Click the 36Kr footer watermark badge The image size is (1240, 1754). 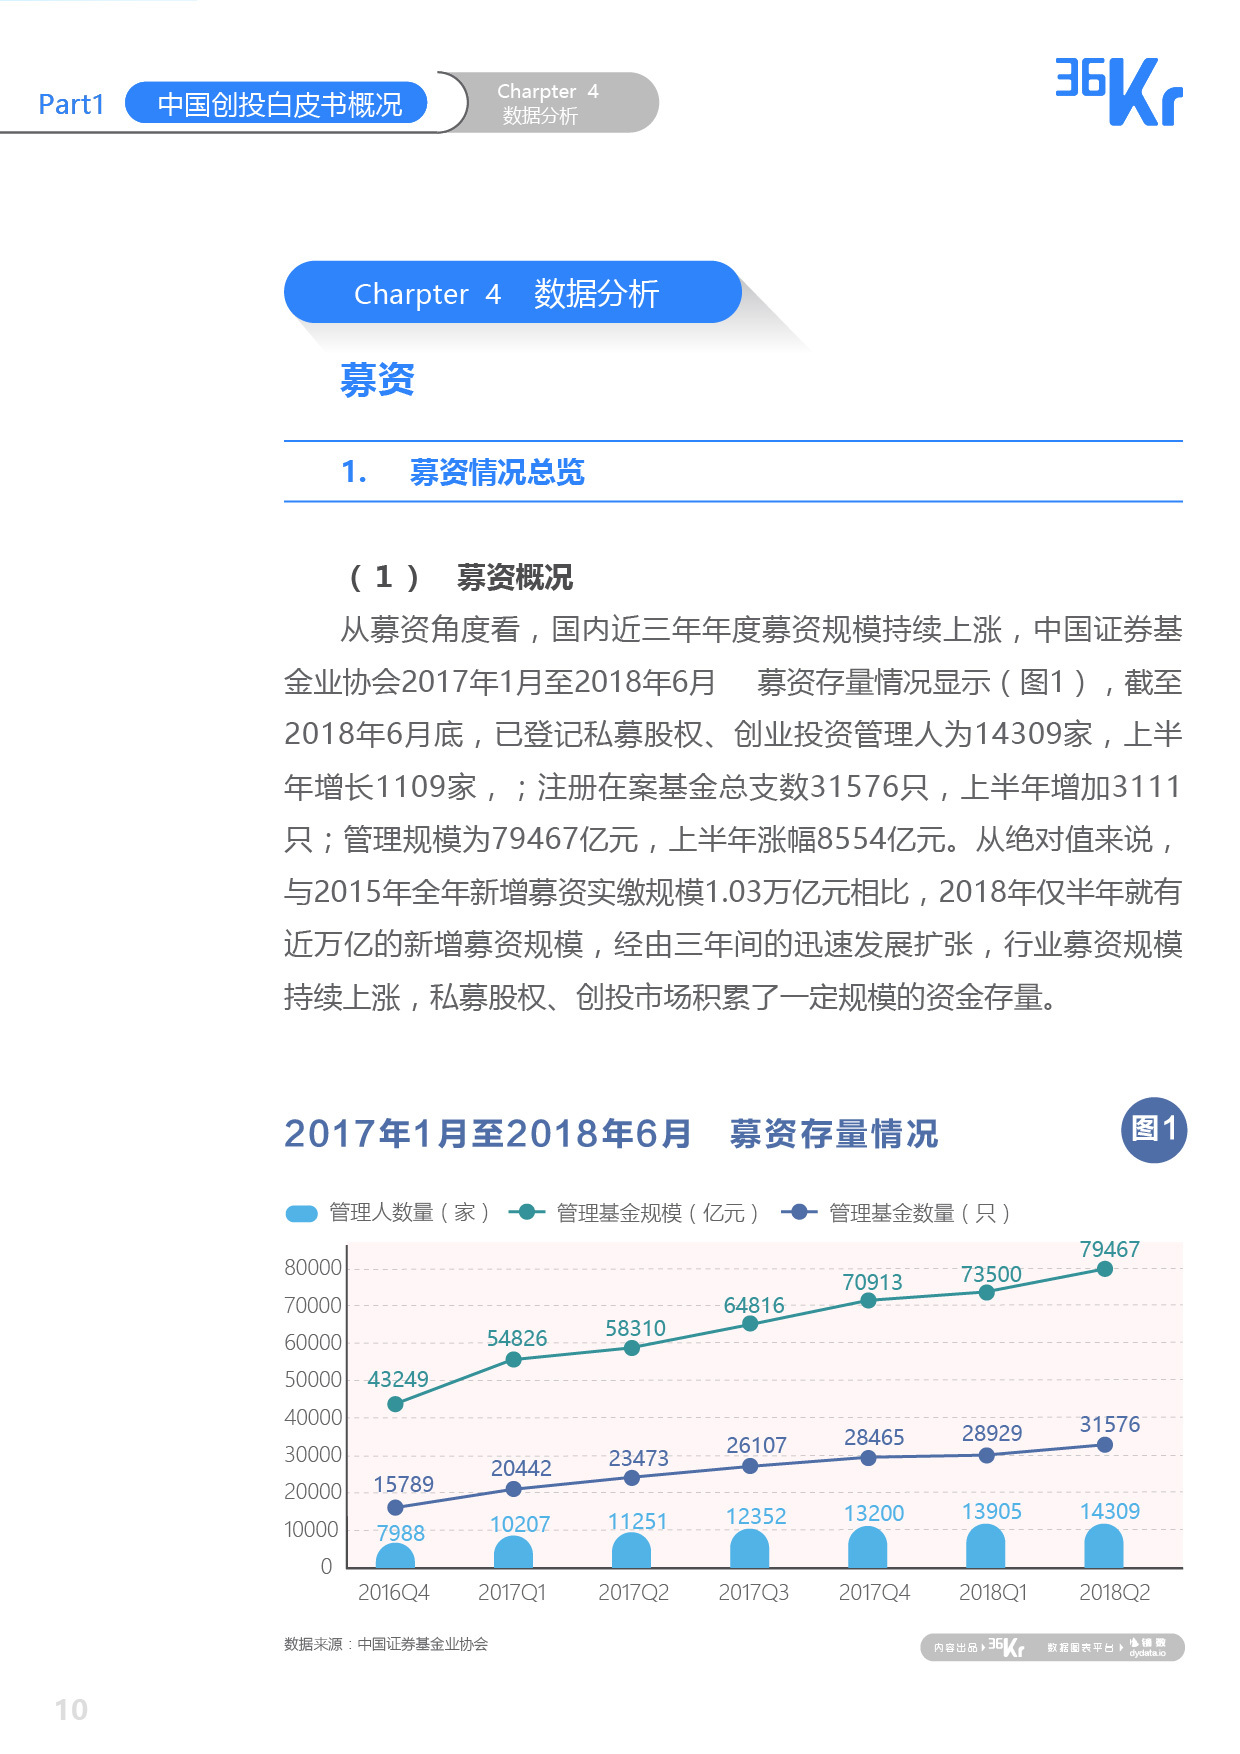click(x=1052, y=1647)
